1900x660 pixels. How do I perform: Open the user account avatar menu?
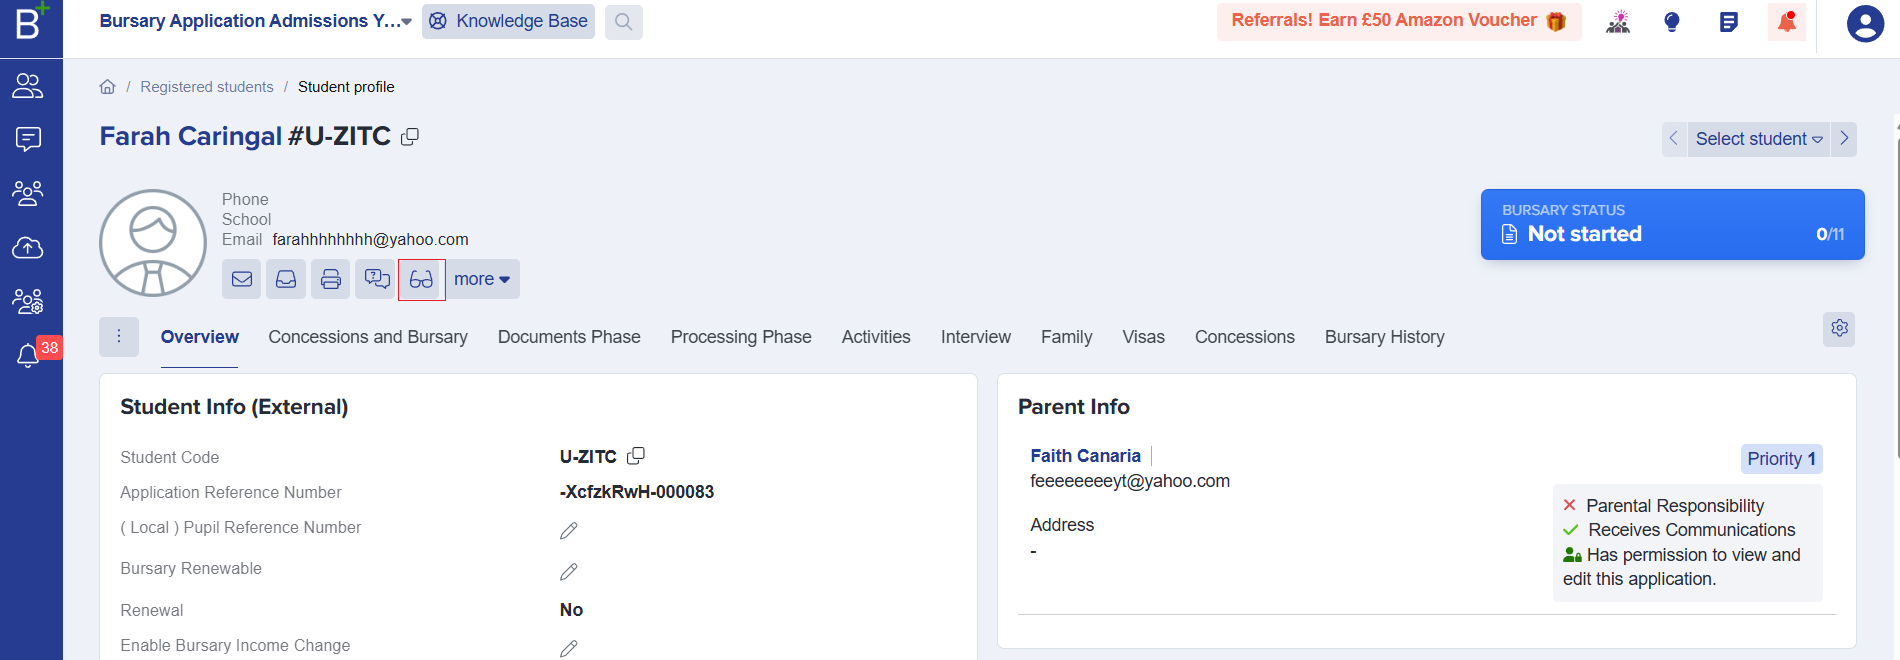(1865, 23)
